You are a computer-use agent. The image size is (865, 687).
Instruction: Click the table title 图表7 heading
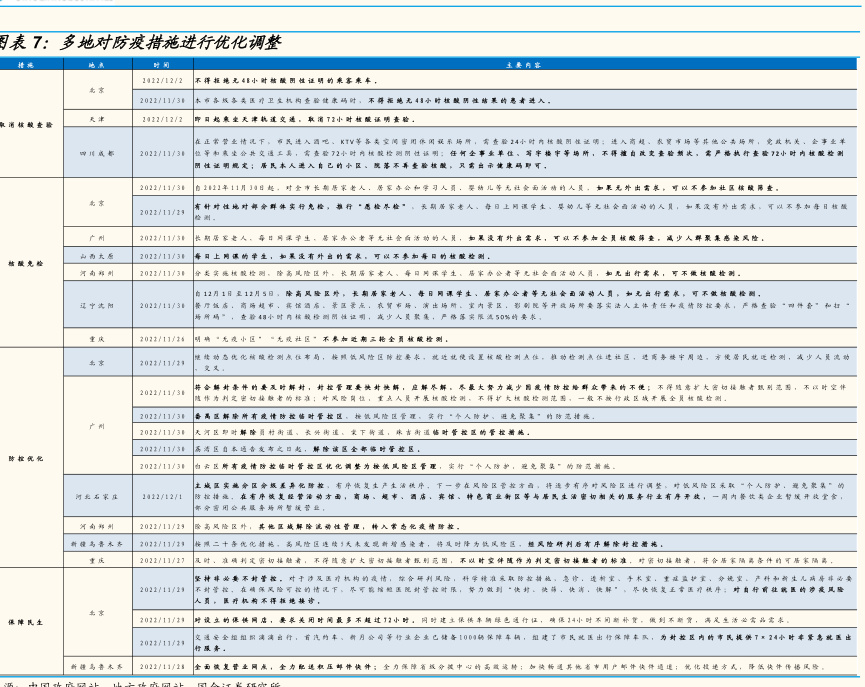click(x=140, y=42)
